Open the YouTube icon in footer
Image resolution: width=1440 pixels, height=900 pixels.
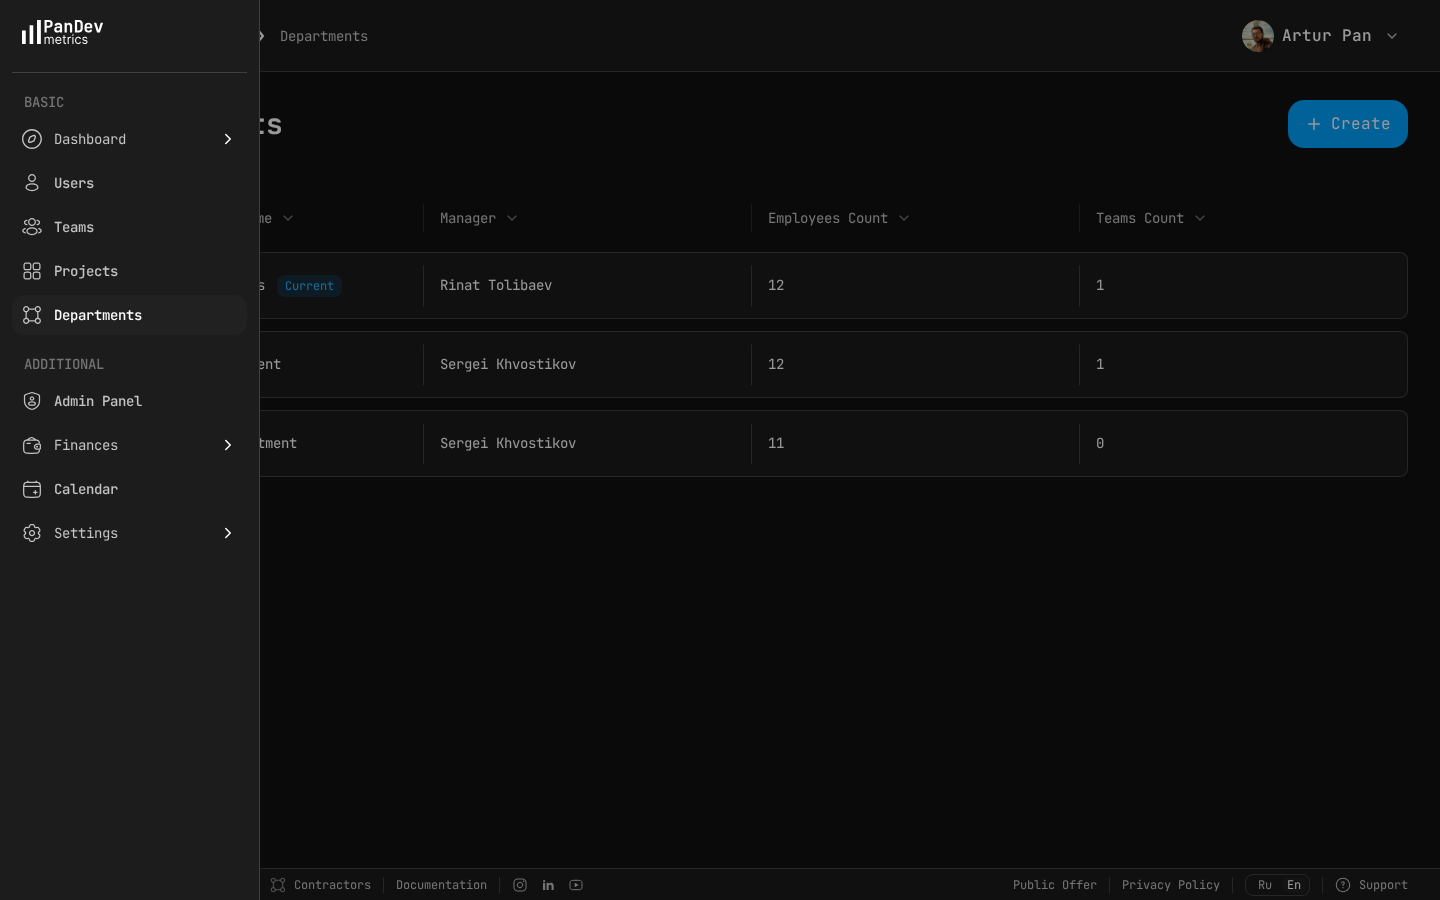[576, 885]
